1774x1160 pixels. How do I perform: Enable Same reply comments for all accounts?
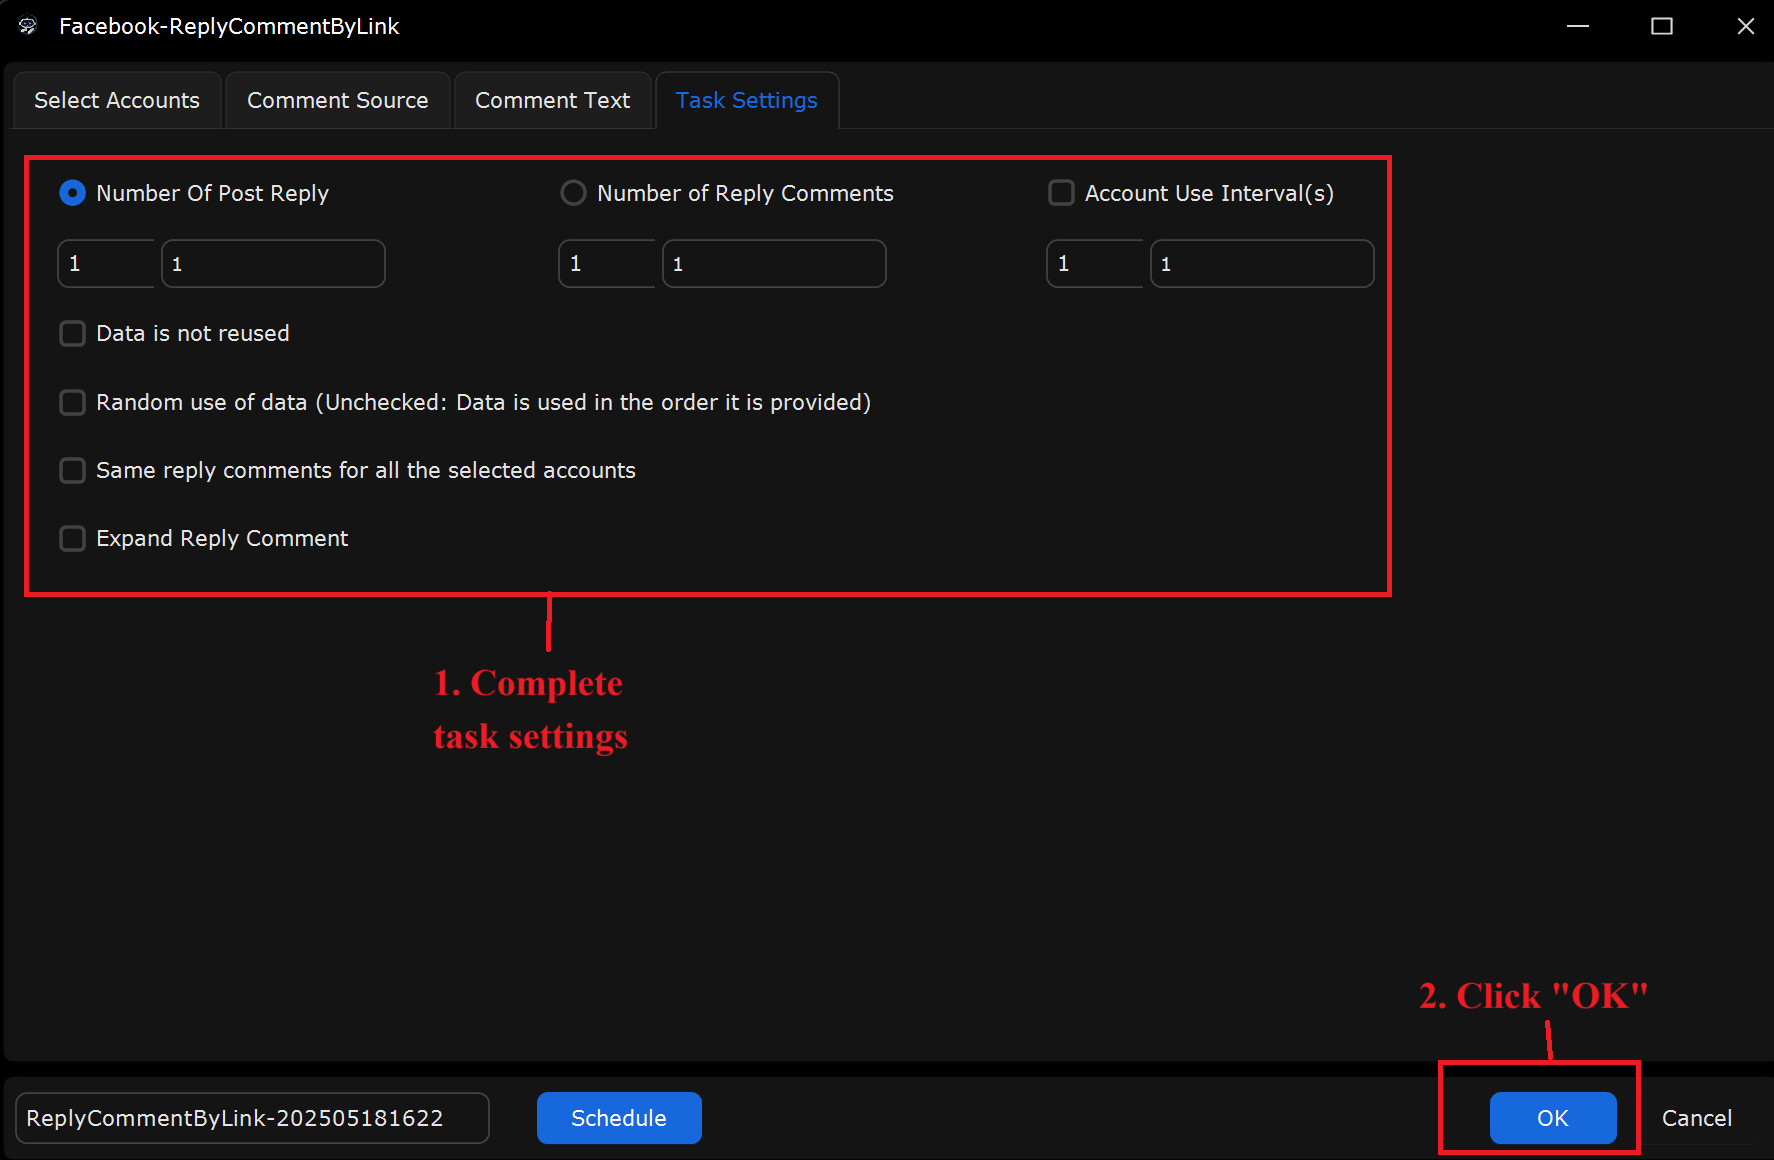click(x=73, y=470)
